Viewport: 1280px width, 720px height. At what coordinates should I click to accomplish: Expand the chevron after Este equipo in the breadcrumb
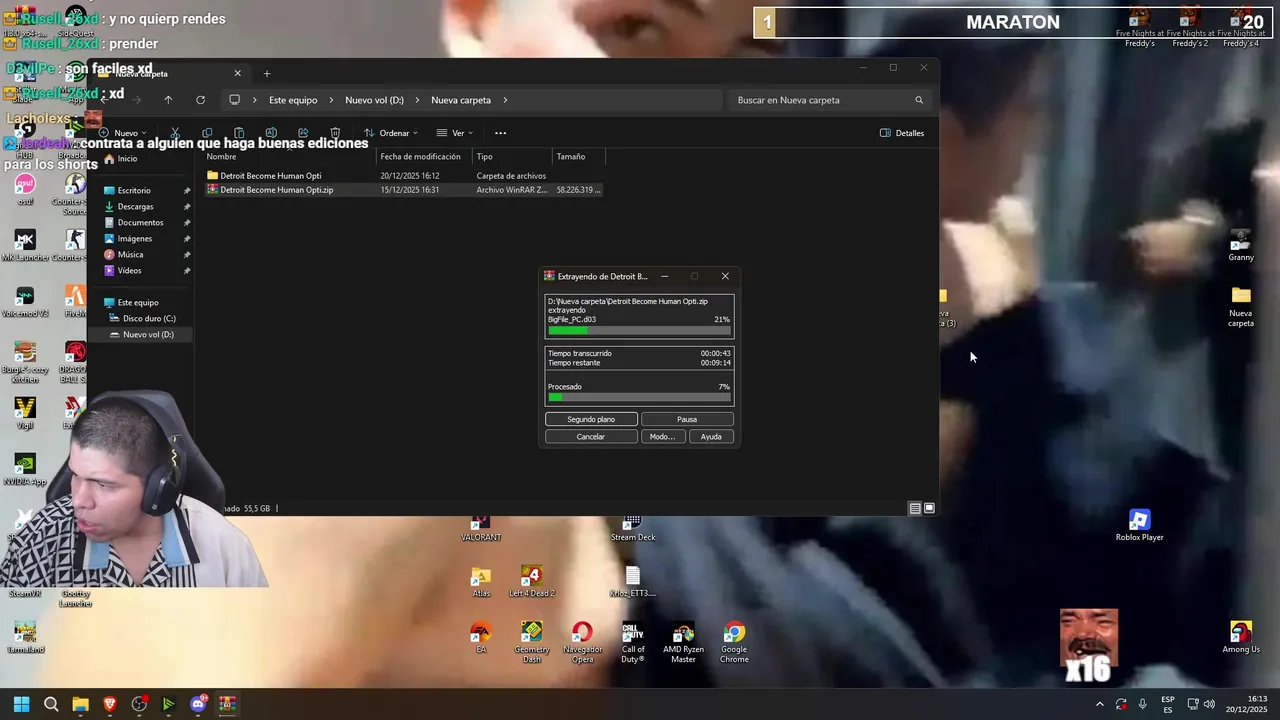click(332, 100)
